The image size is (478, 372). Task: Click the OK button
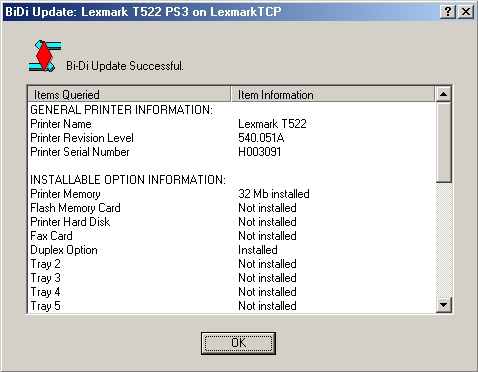238,343
